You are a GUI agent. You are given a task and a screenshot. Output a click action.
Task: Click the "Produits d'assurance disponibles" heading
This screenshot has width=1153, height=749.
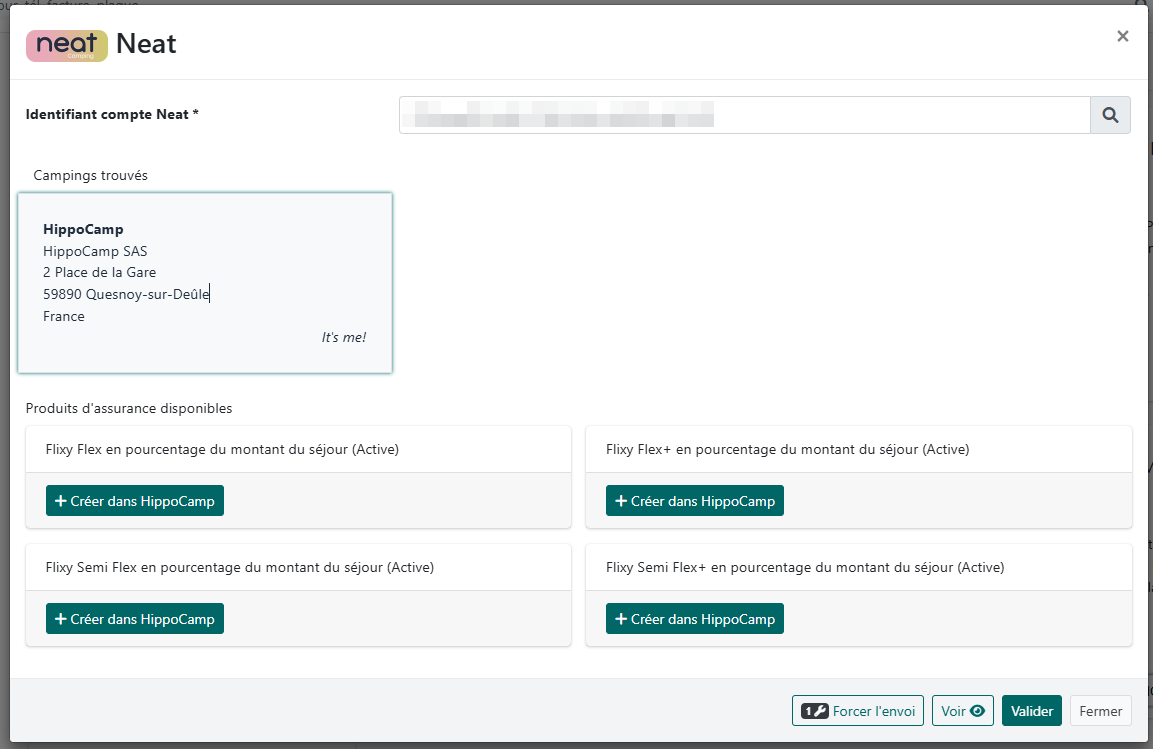pyautogui.click(x=129, y=409)
